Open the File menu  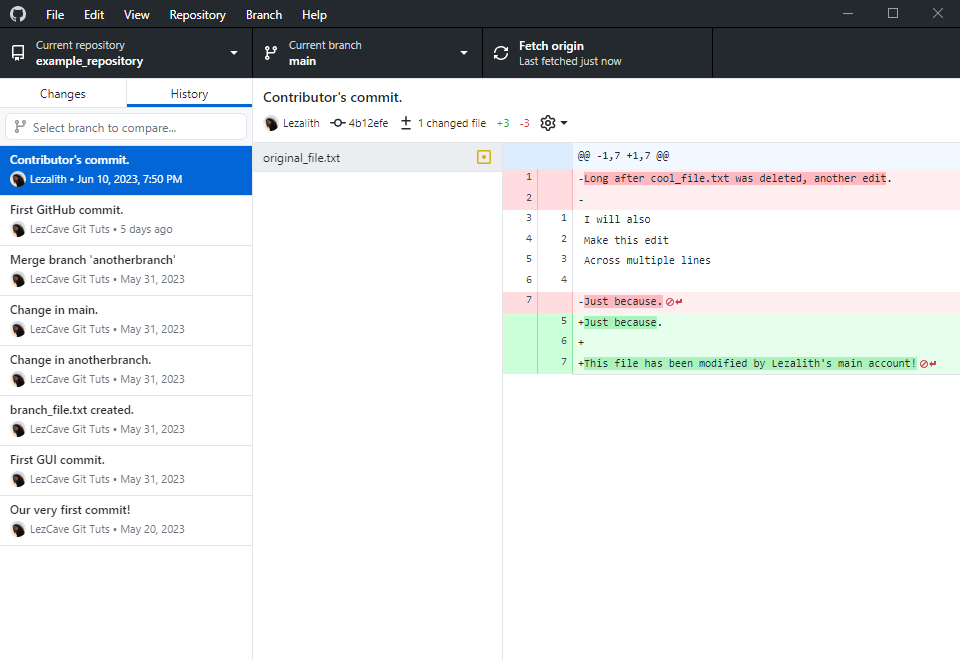[x=55, y=15]
